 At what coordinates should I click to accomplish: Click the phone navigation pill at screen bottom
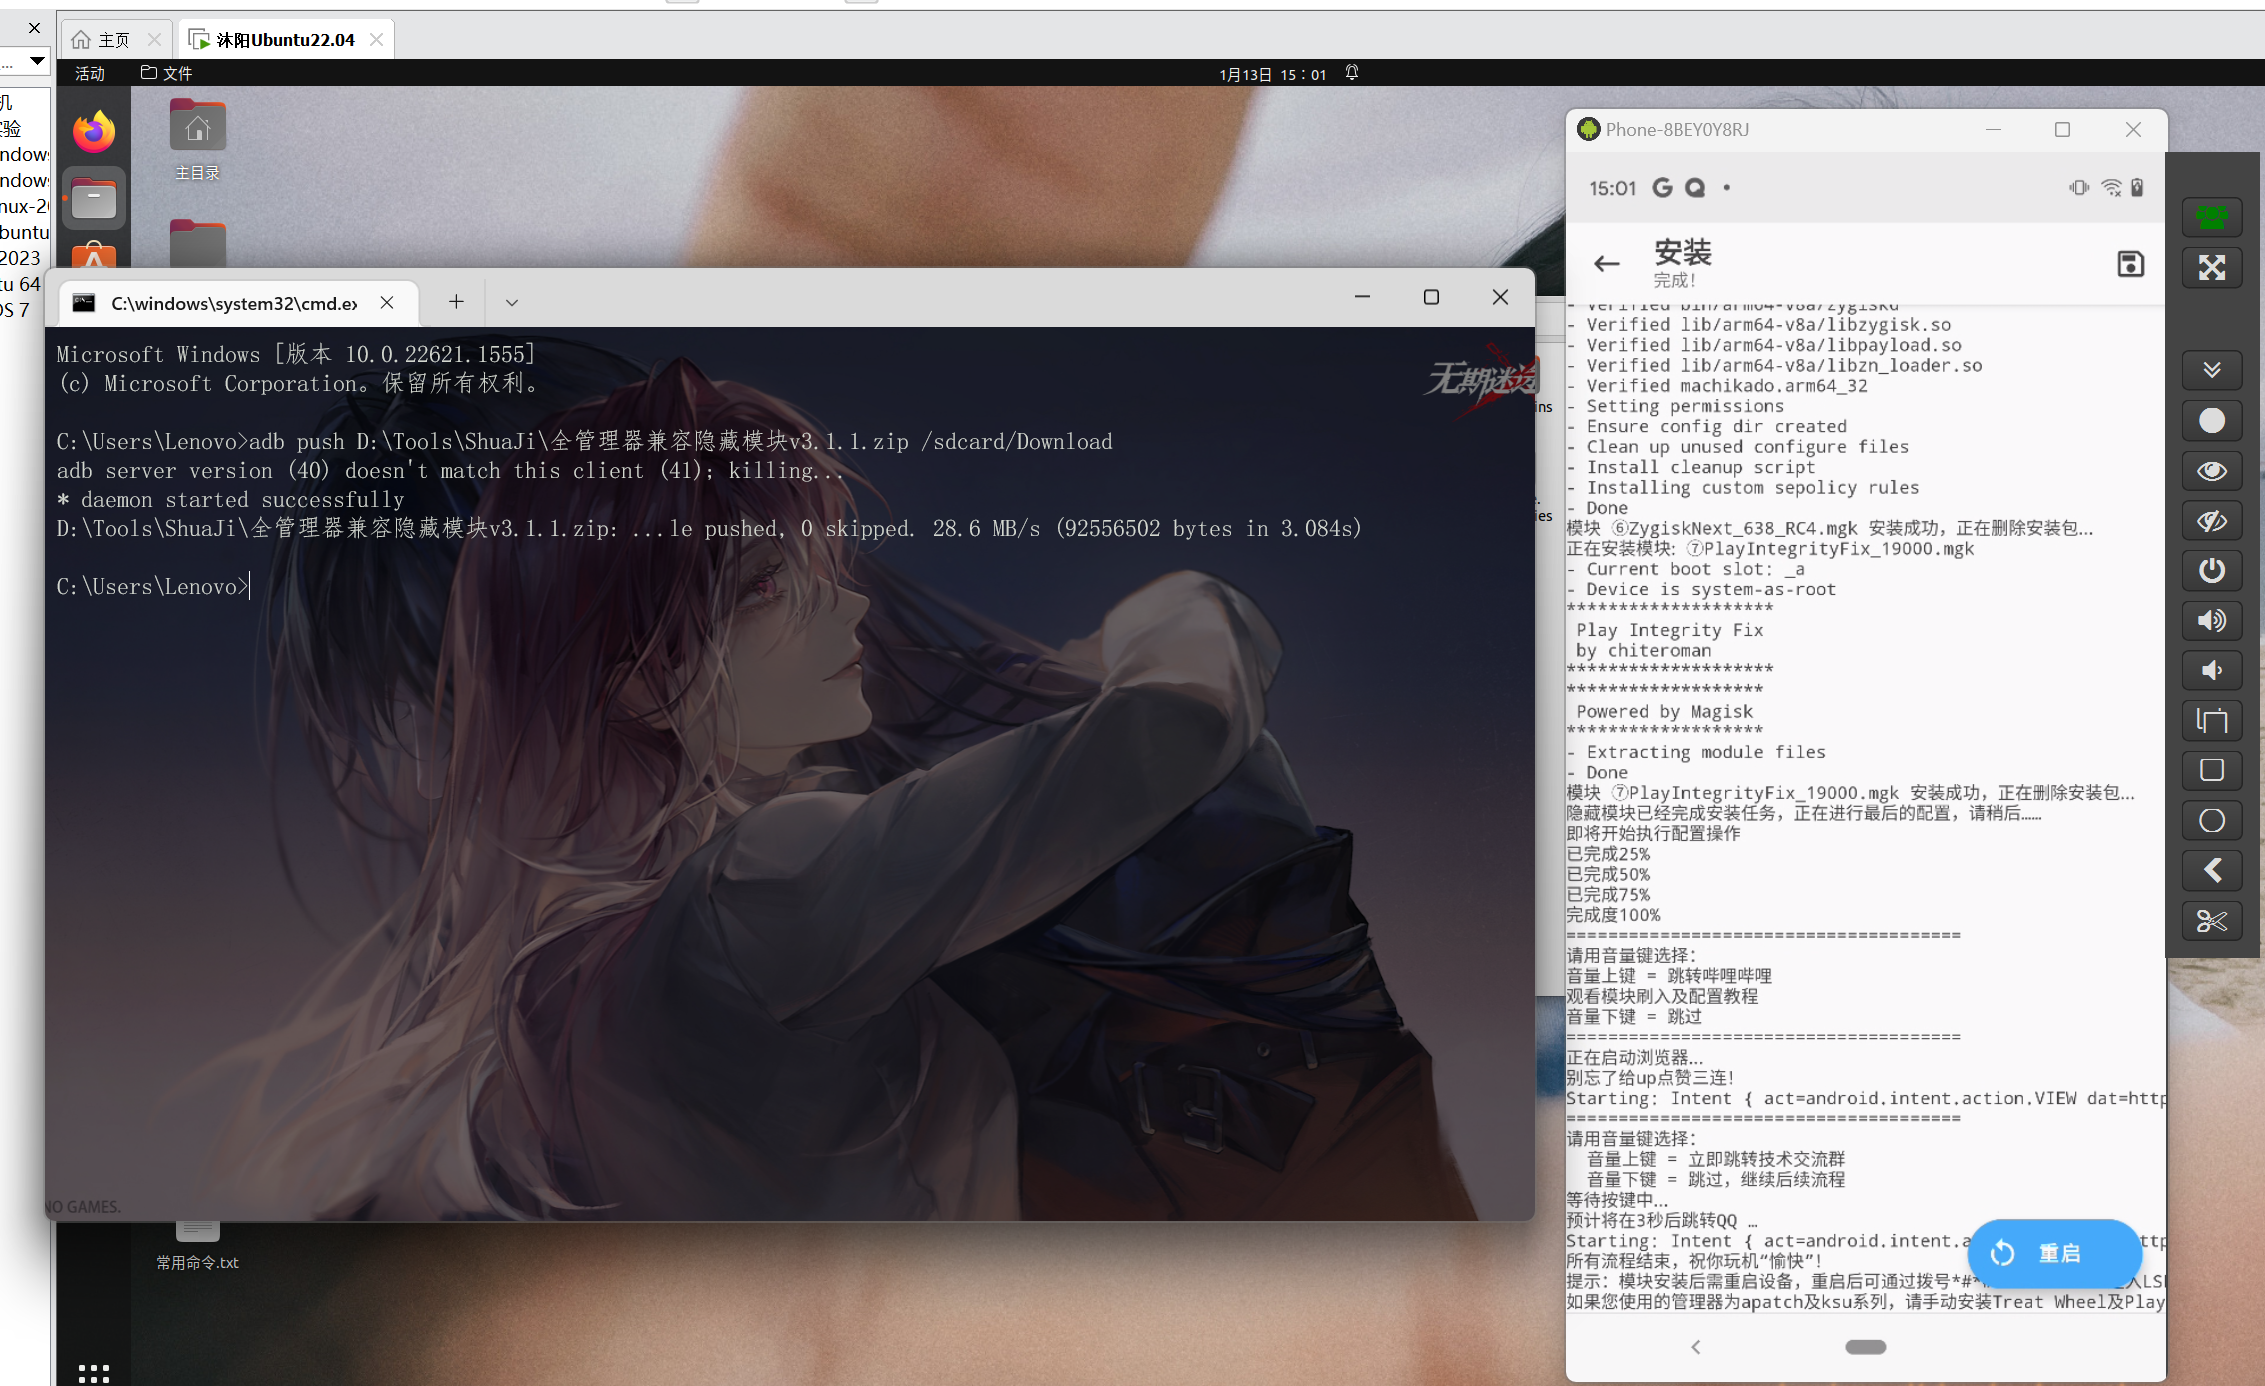(1865, 1347)
